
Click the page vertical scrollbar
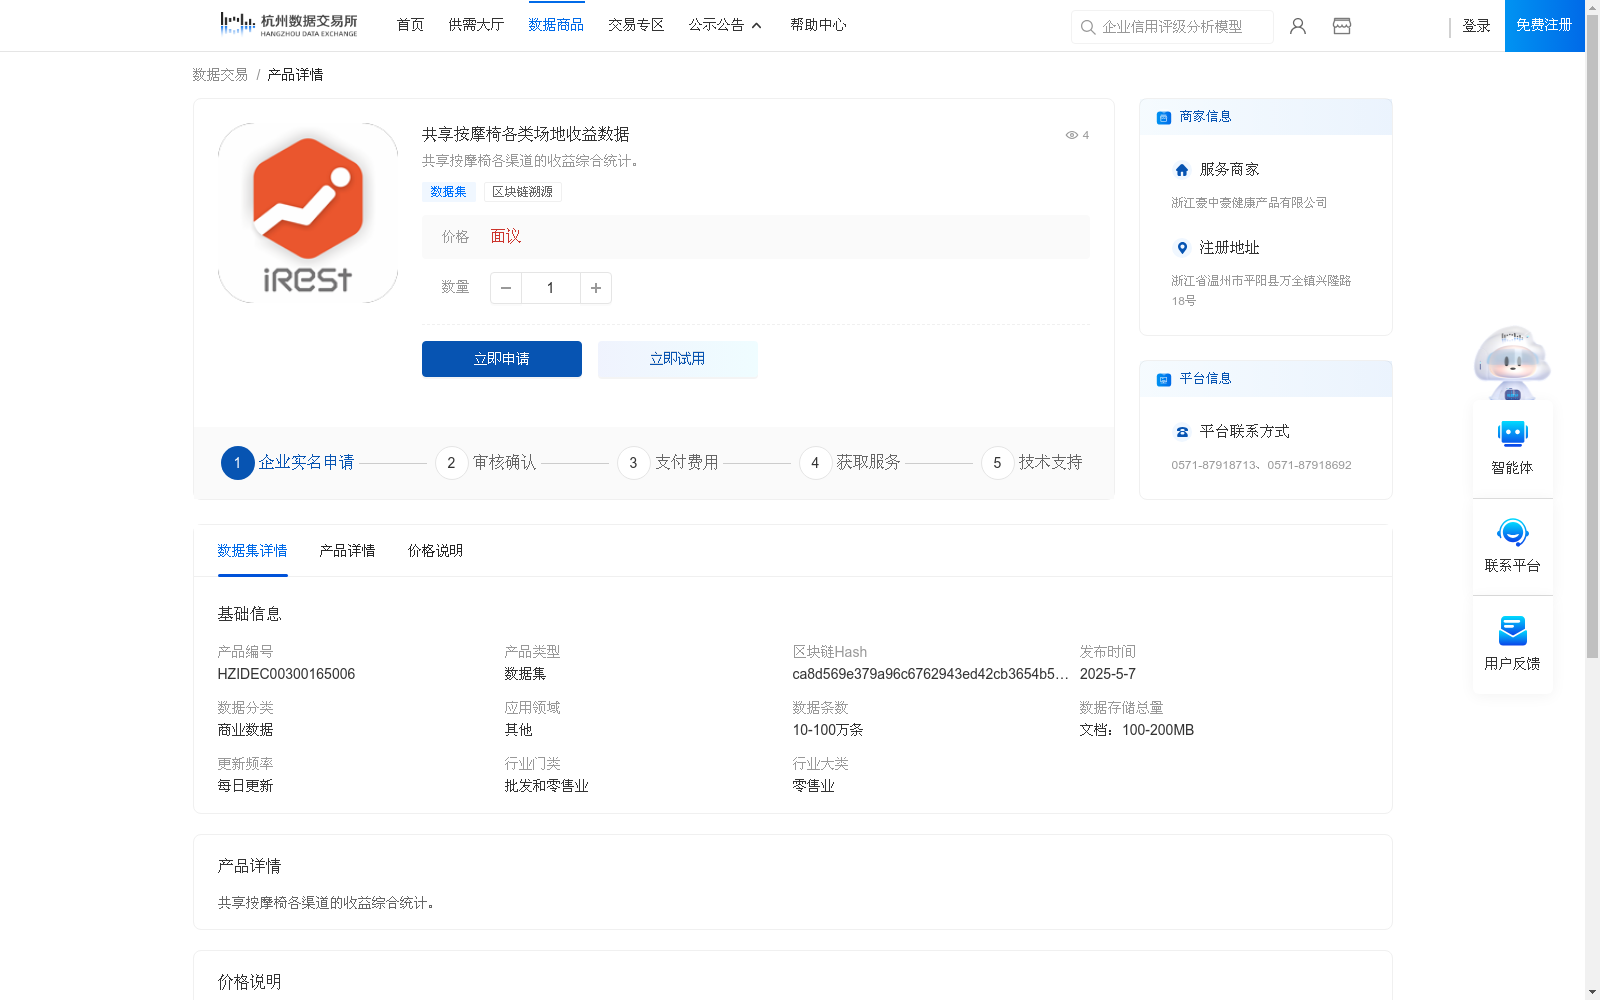point(1592,335)
